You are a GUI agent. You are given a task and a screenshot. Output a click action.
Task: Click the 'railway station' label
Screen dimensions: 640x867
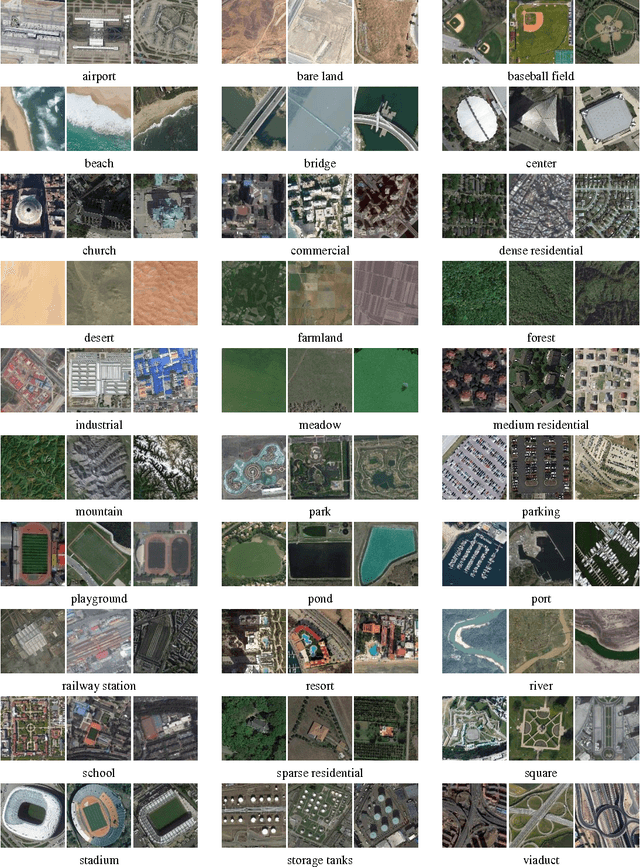pyautogui.click(x=99, y=686)
